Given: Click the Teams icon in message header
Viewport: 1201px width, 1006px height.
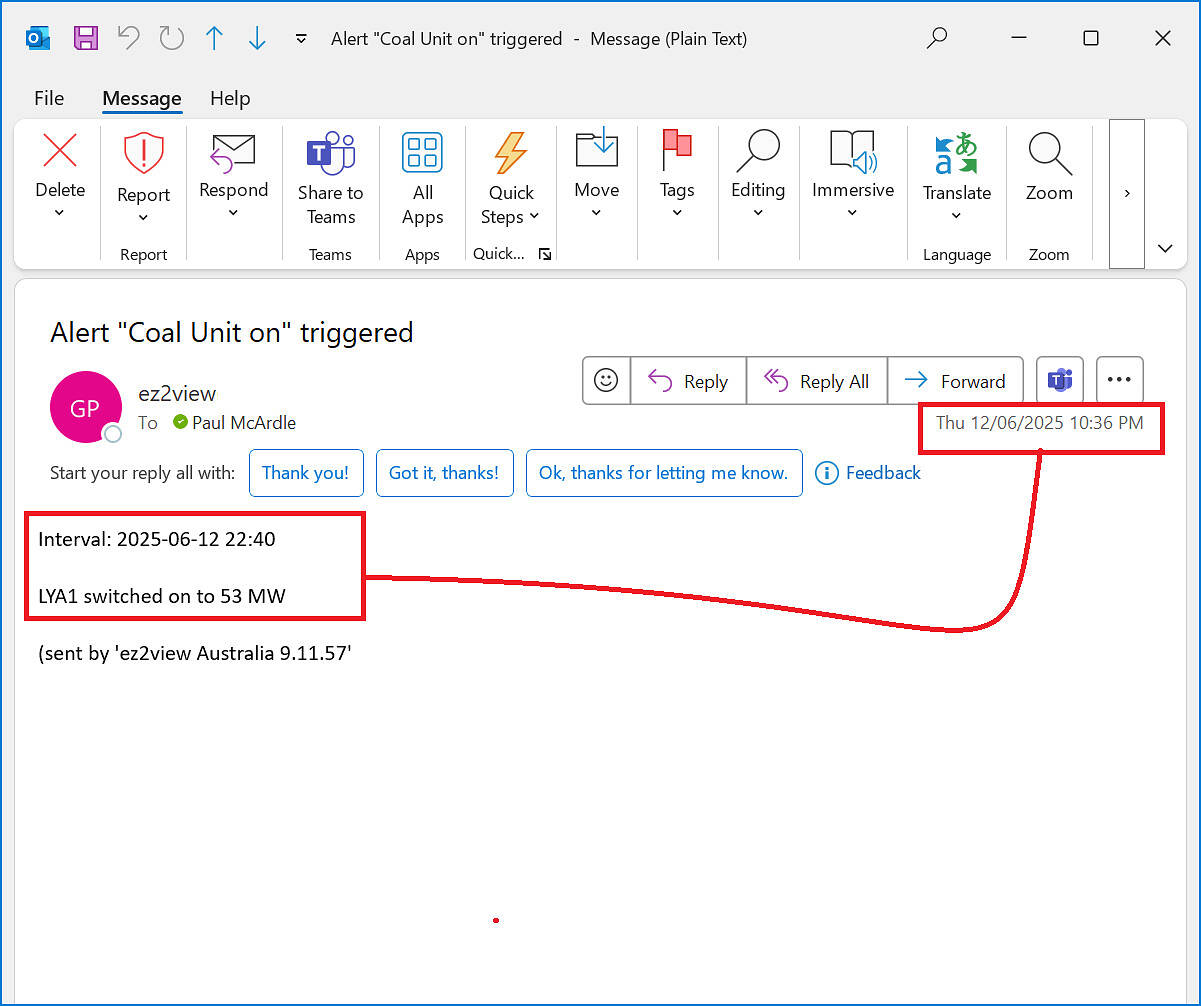Looking at the screenshot, I should (1060, 380).
